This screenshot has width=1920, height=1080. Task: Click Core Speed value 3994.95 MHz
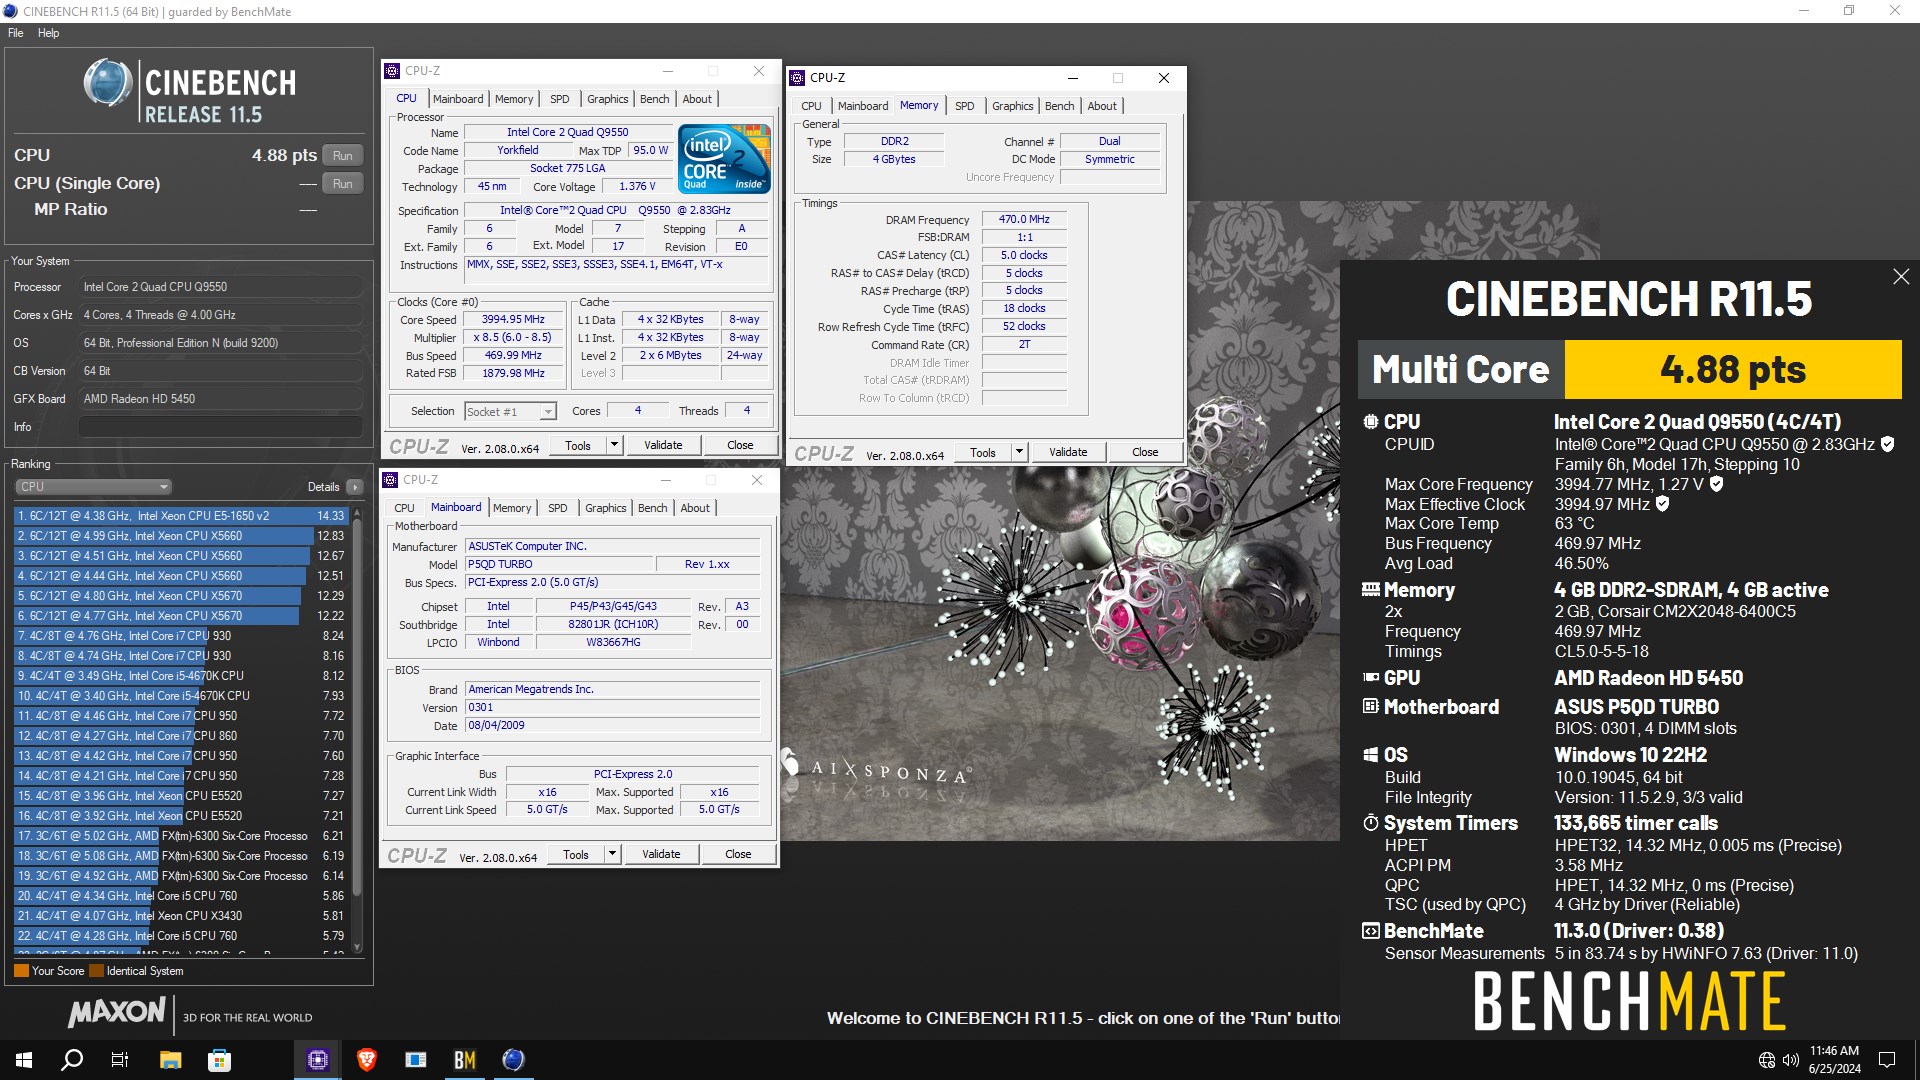(514, 319)
